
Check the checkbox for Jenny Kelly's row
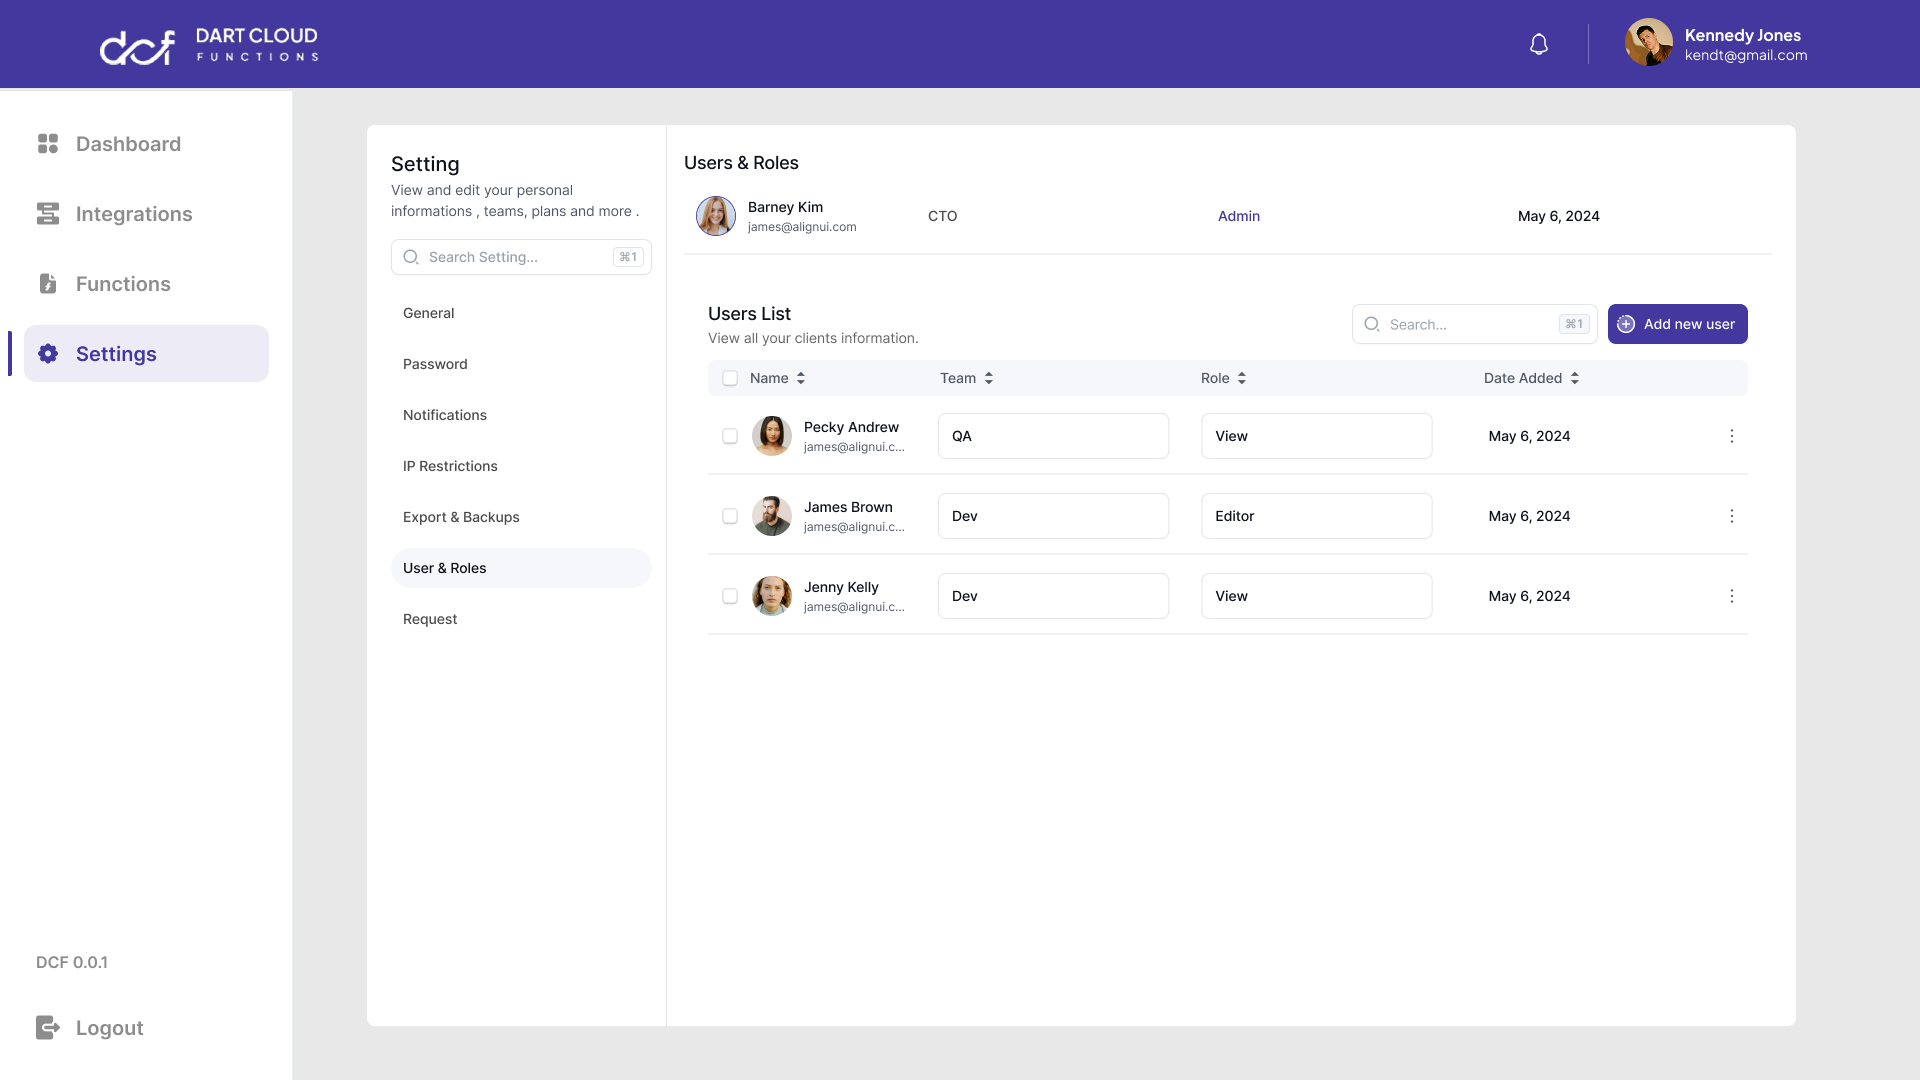tap(731, 595)
